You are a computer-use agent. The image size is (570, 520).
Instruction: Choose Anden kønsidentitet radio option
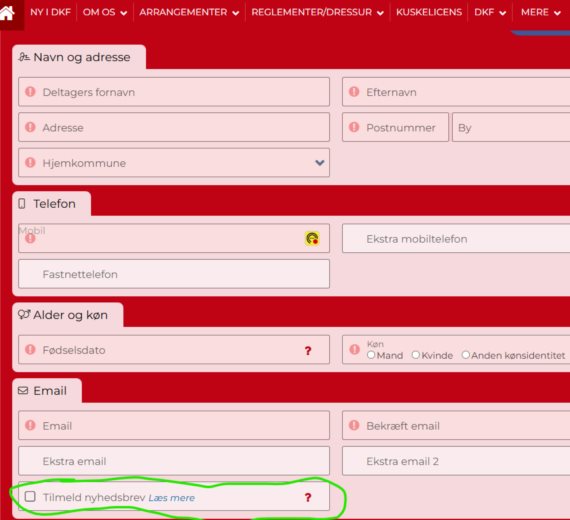click(466, 355)
